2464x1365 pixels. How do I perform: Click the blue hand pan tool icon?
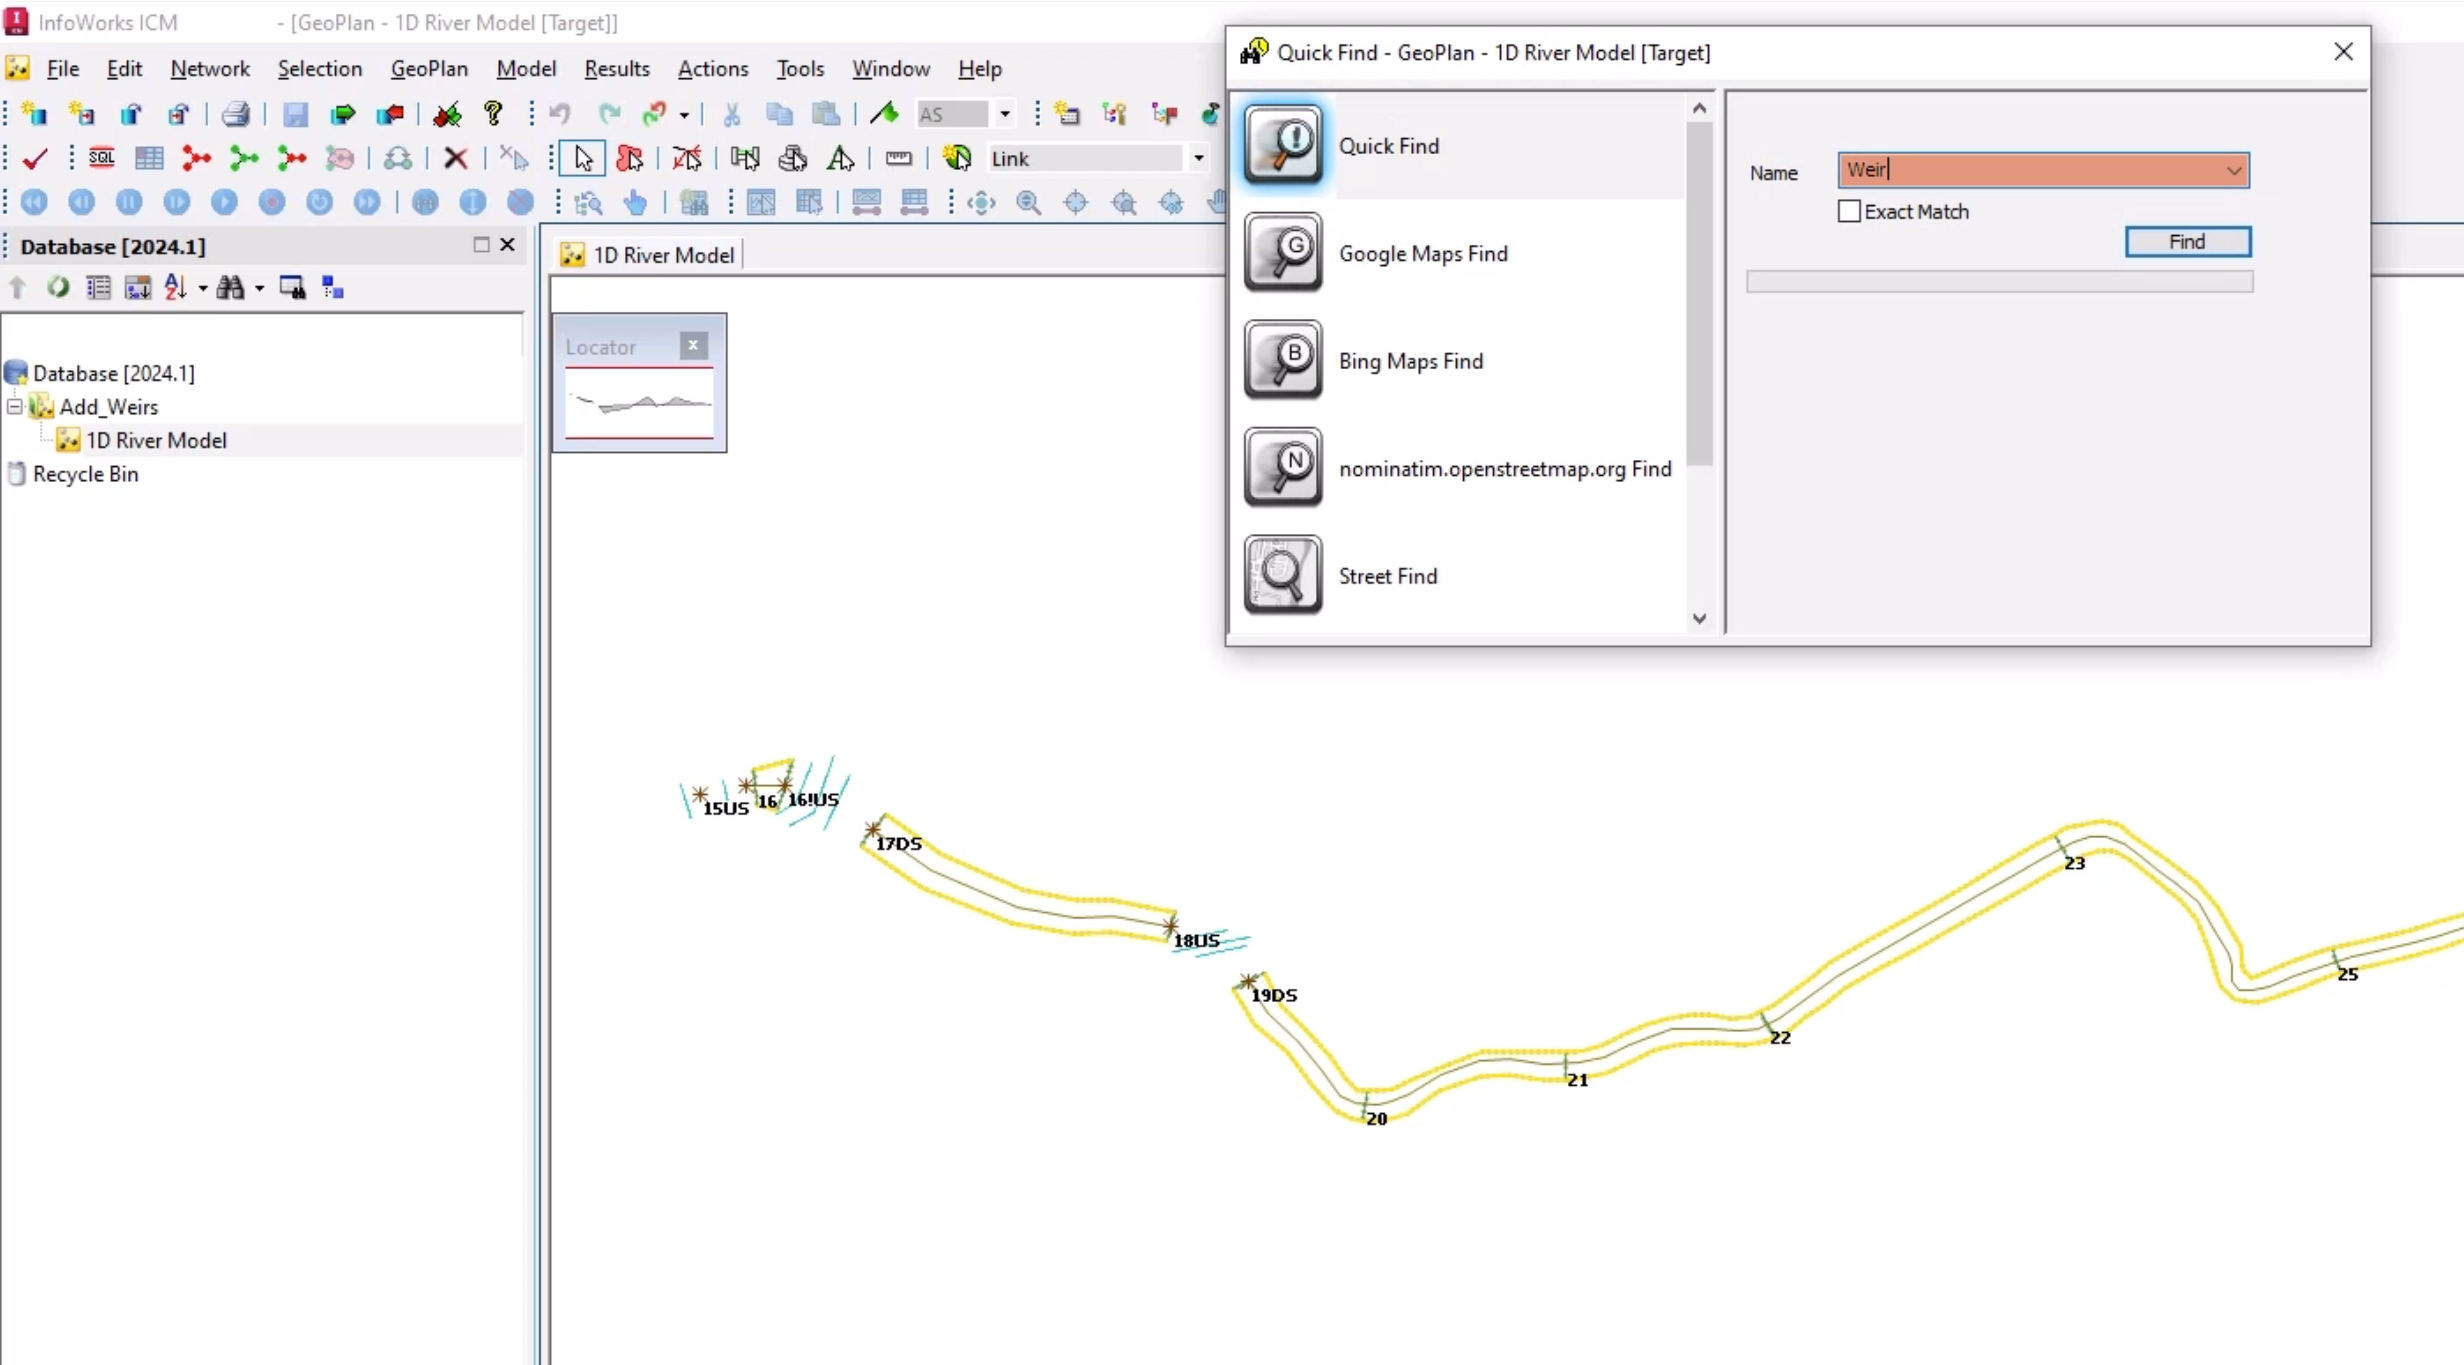tap(635, 203)
